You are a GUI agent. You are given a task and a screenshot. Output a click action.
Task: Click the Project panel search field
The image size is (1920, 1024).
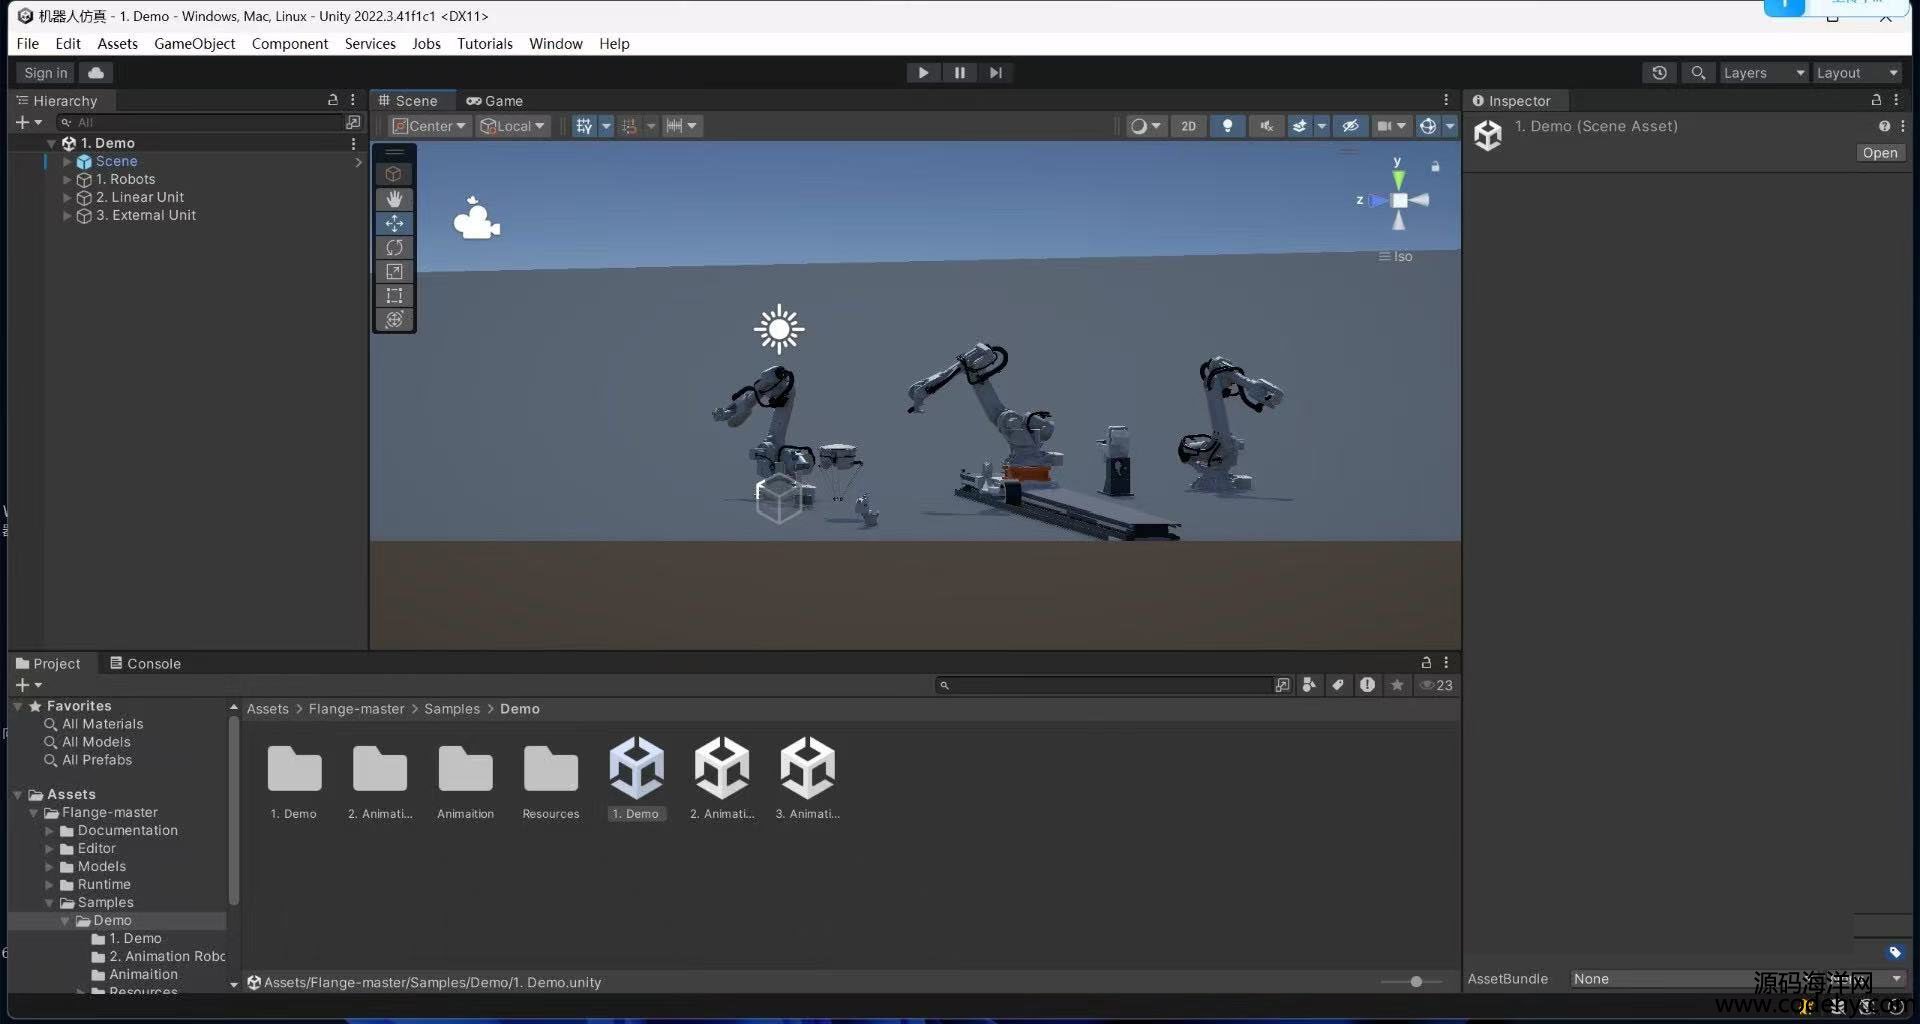(x=1104, y=685)
